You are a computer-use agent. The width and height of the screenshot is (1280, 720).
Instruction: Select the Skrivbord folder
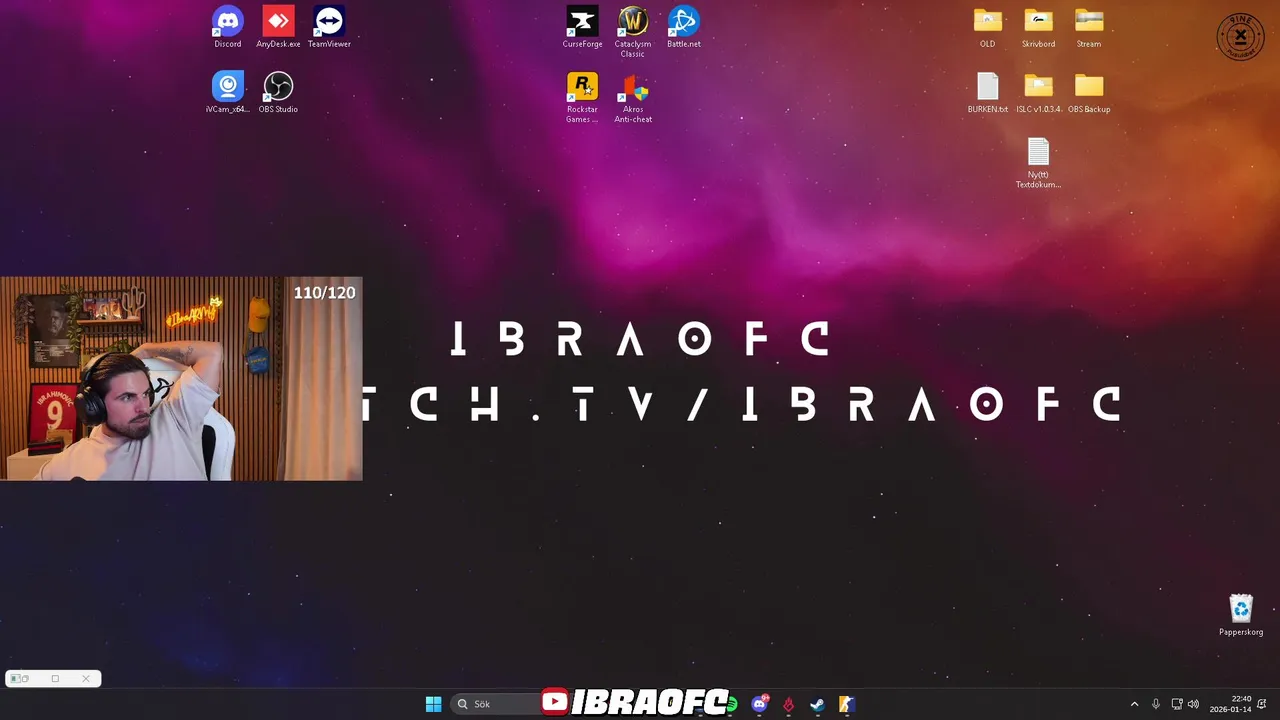click(1038, 27)
